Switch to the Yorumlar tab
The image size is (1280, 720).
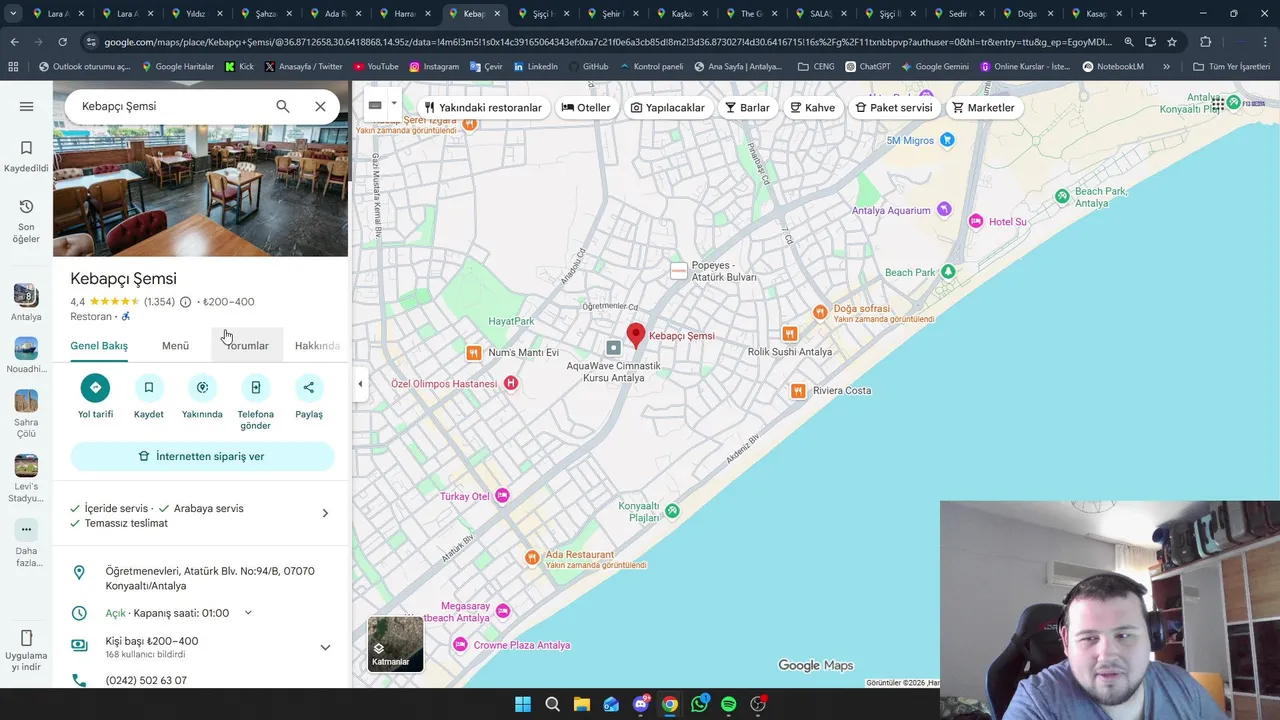click(x=247, y=346)
